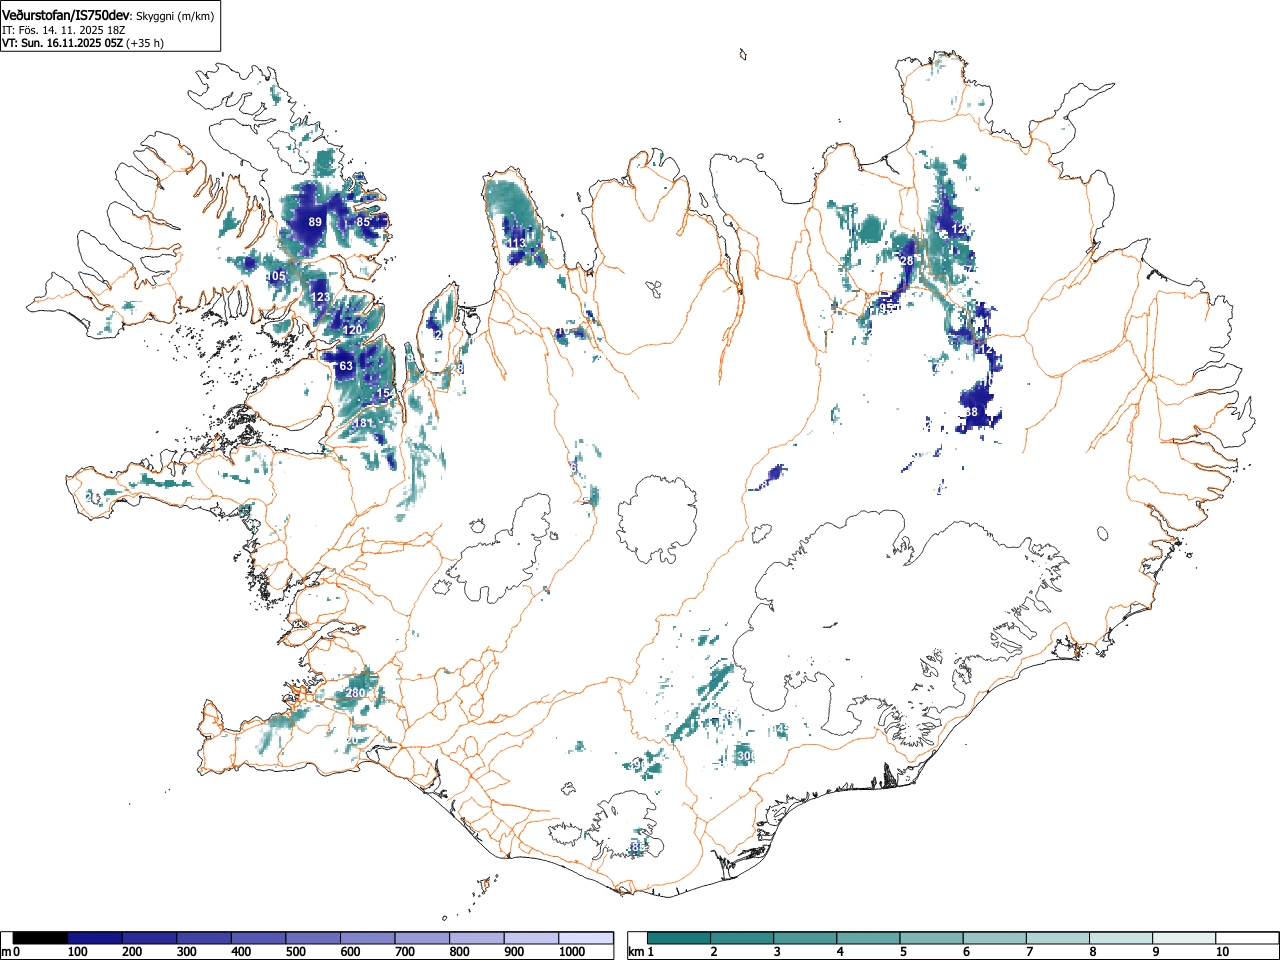Click the visibility value 280 near Reykjavik
This screenshot has width=1280, height=960.
pyautogui.click(x=355, y=693)
